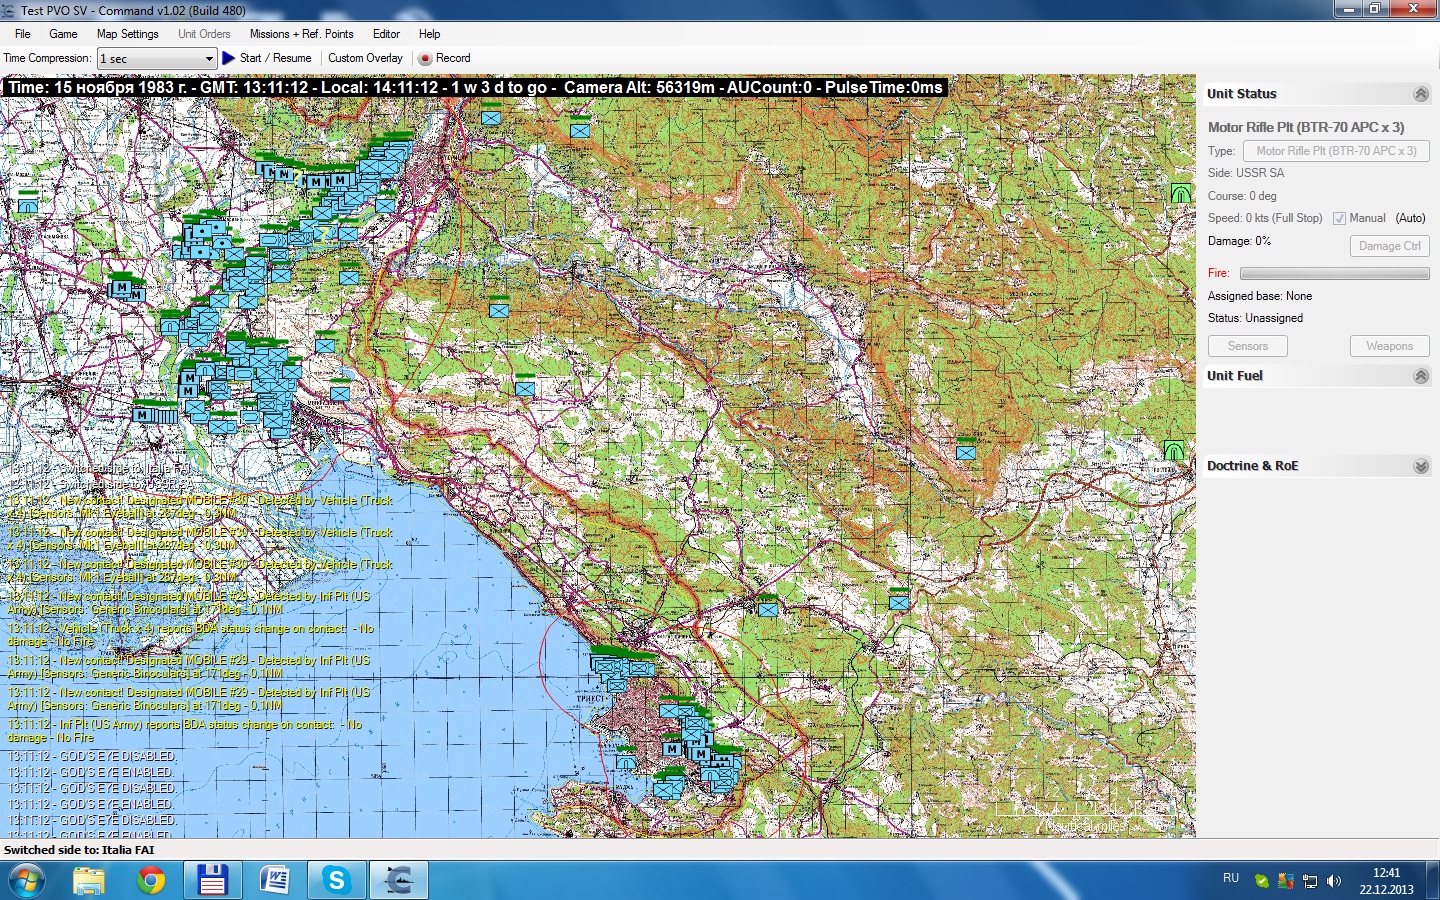
Task: Open Google Chrome from the taskbar
Action: (151, 880)
